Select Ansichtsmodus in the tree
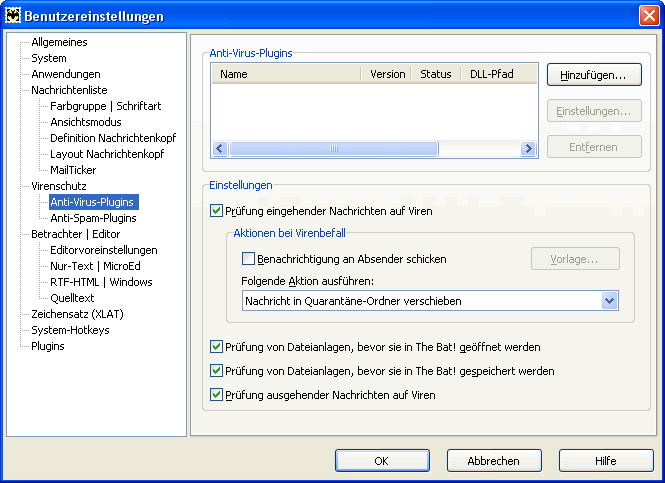Viewport: 665px width, 483px height. [86, 122]
